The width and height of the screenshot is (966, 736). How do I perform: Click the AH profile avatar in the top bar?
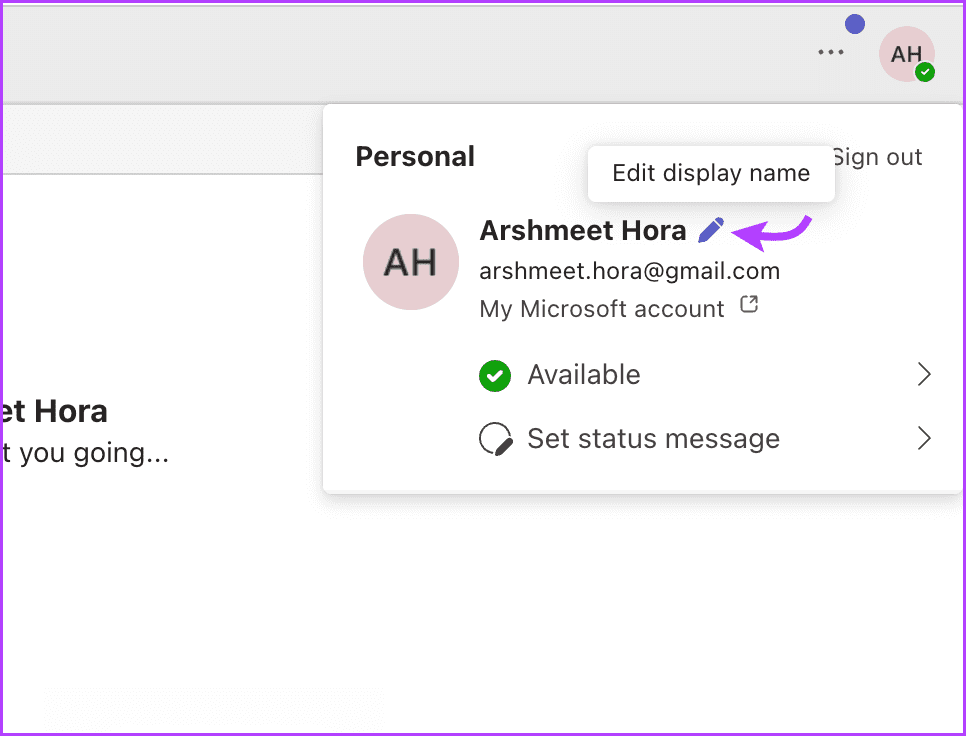click(x=905, y=54)
